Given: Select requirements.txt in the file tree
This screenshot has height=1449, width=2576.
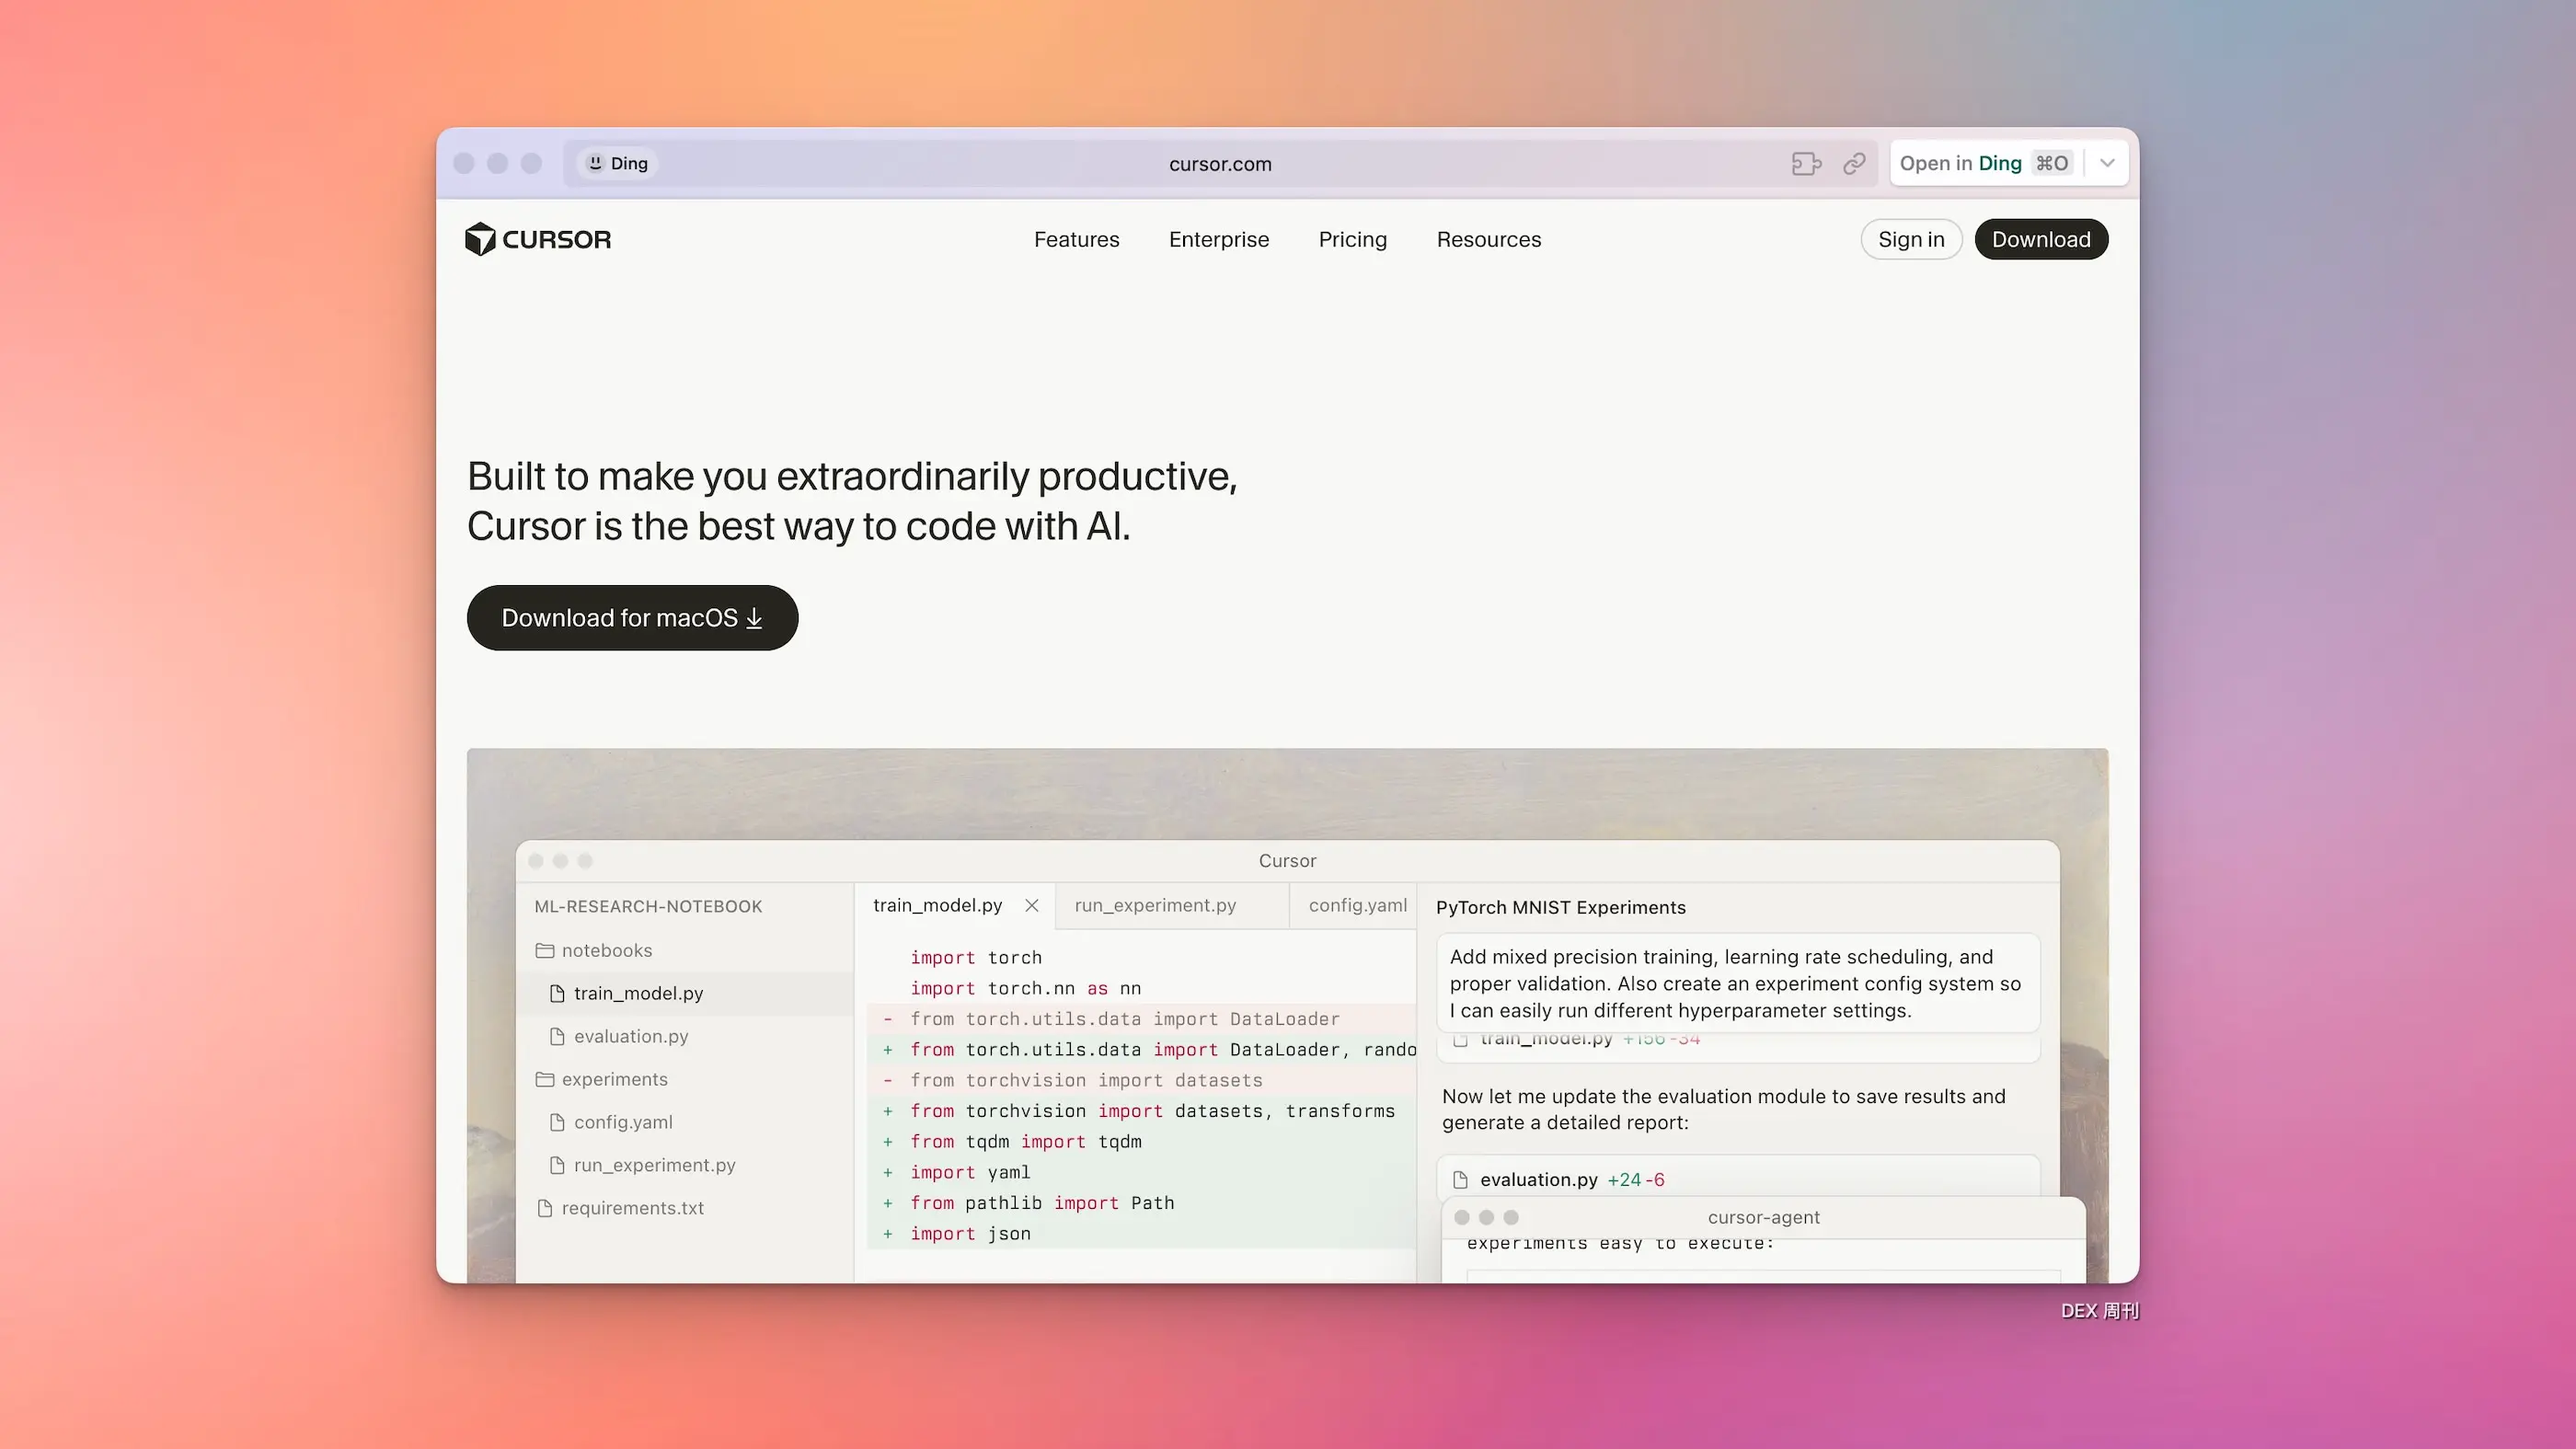Looking at the screenshot, I should [x=632, y=1208].
